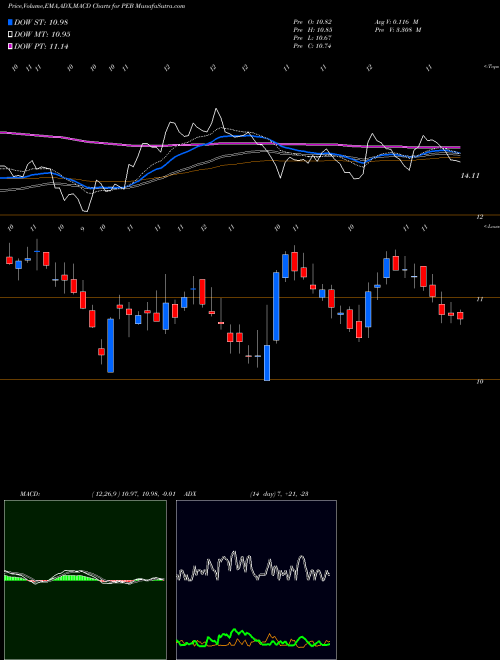Viewport: 500px width, 660px height.
Task: Select the 'DOW MT: 10.95' legend label
Action: coord(42,35)
